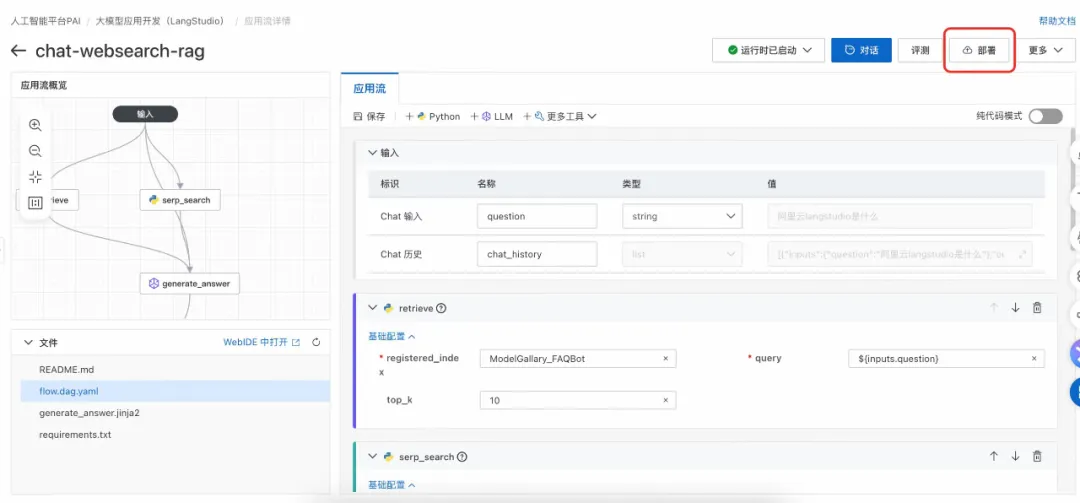Viewport: 1080px width, 503px height.
Task: Click the ModelGallary_FAQBot index field
Action: (578, 359)
